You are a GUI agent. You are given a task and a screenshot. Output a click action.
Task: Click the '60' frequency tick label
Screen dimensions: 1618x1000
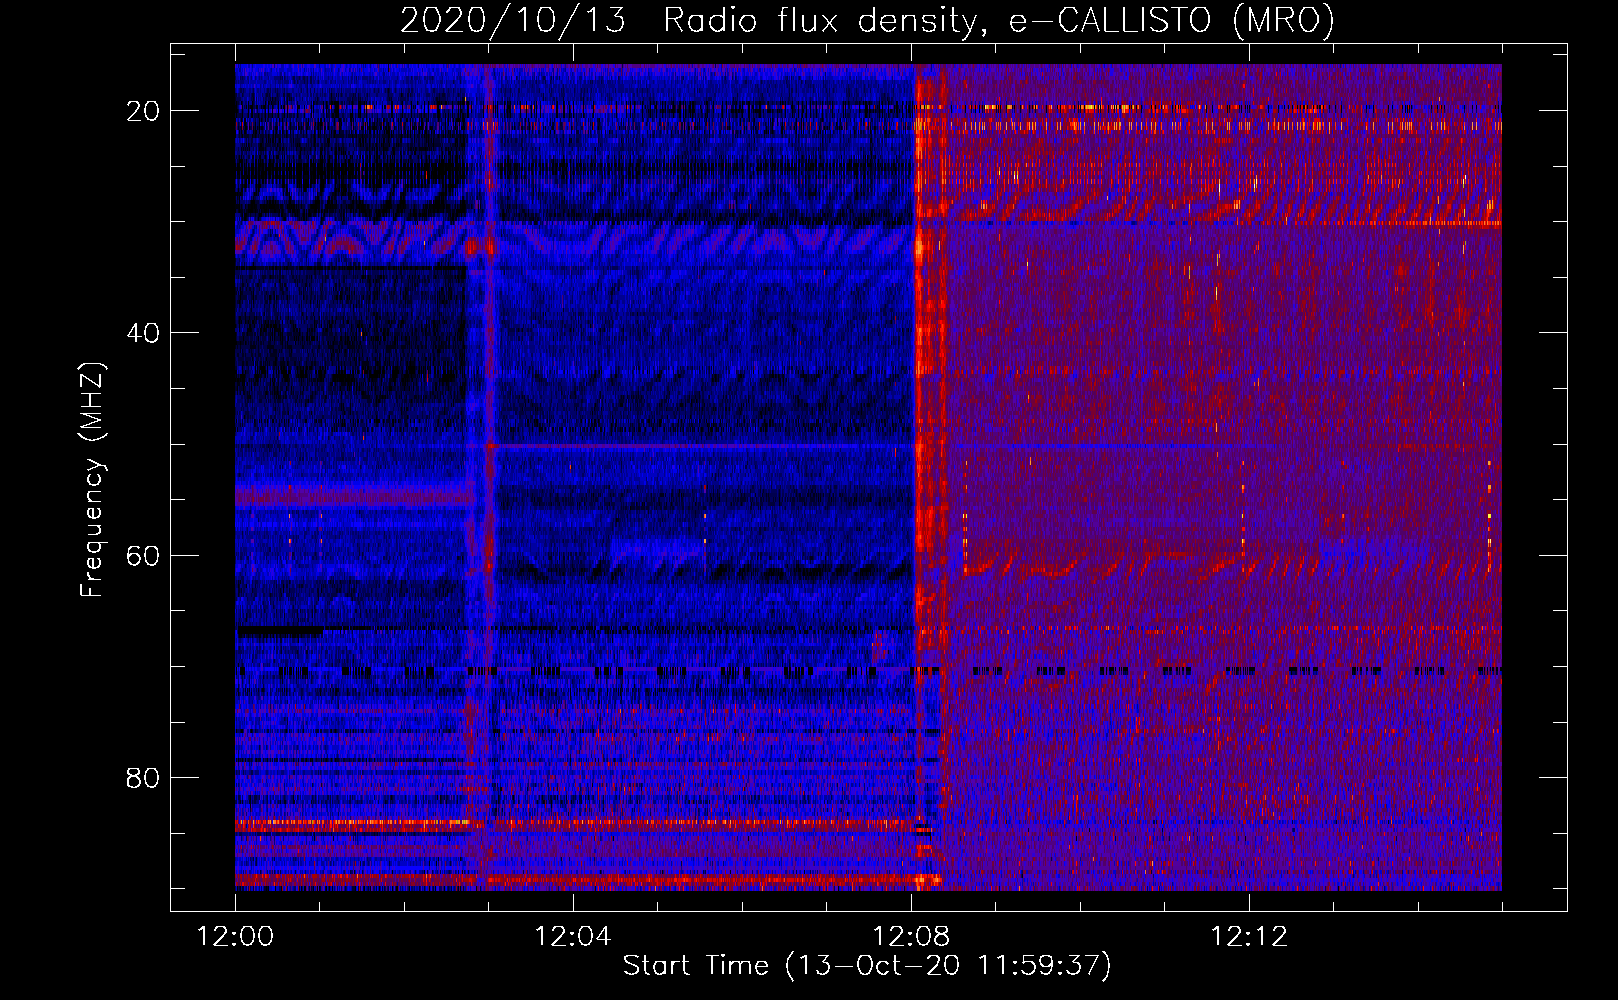pyautogui.click(x=144, y=555)
